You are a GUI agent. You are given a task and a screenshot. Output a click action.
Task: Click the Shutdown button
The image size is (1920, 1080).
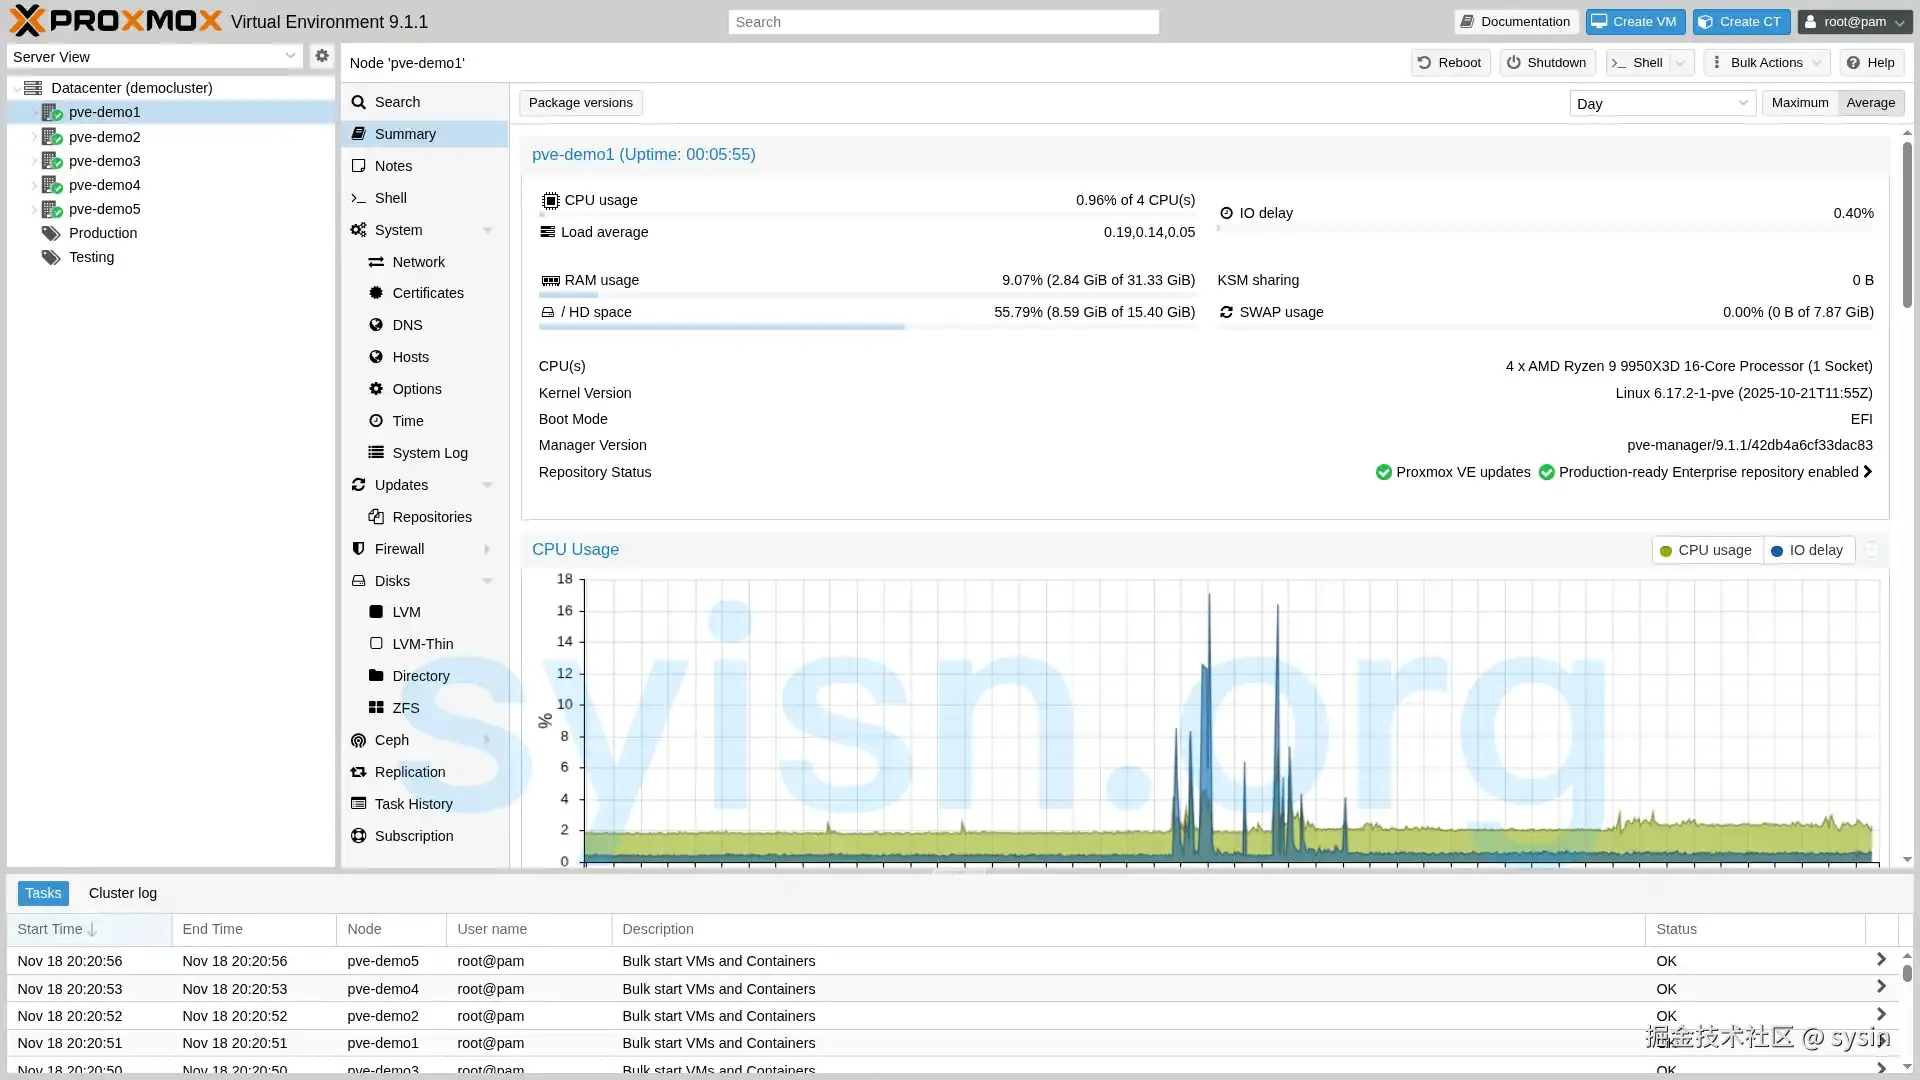(x=1545, y=62)
